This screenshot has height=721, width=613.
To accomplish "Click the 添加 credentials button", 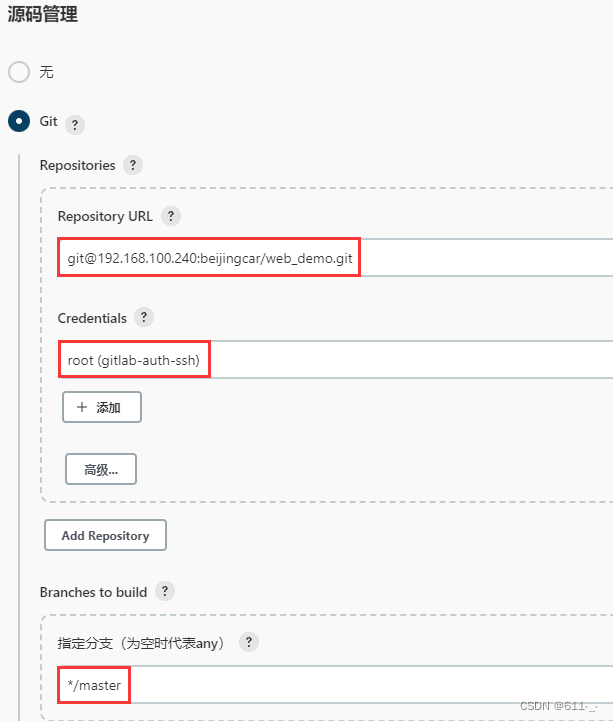I will pyautogui.click(x=102, y=407).
